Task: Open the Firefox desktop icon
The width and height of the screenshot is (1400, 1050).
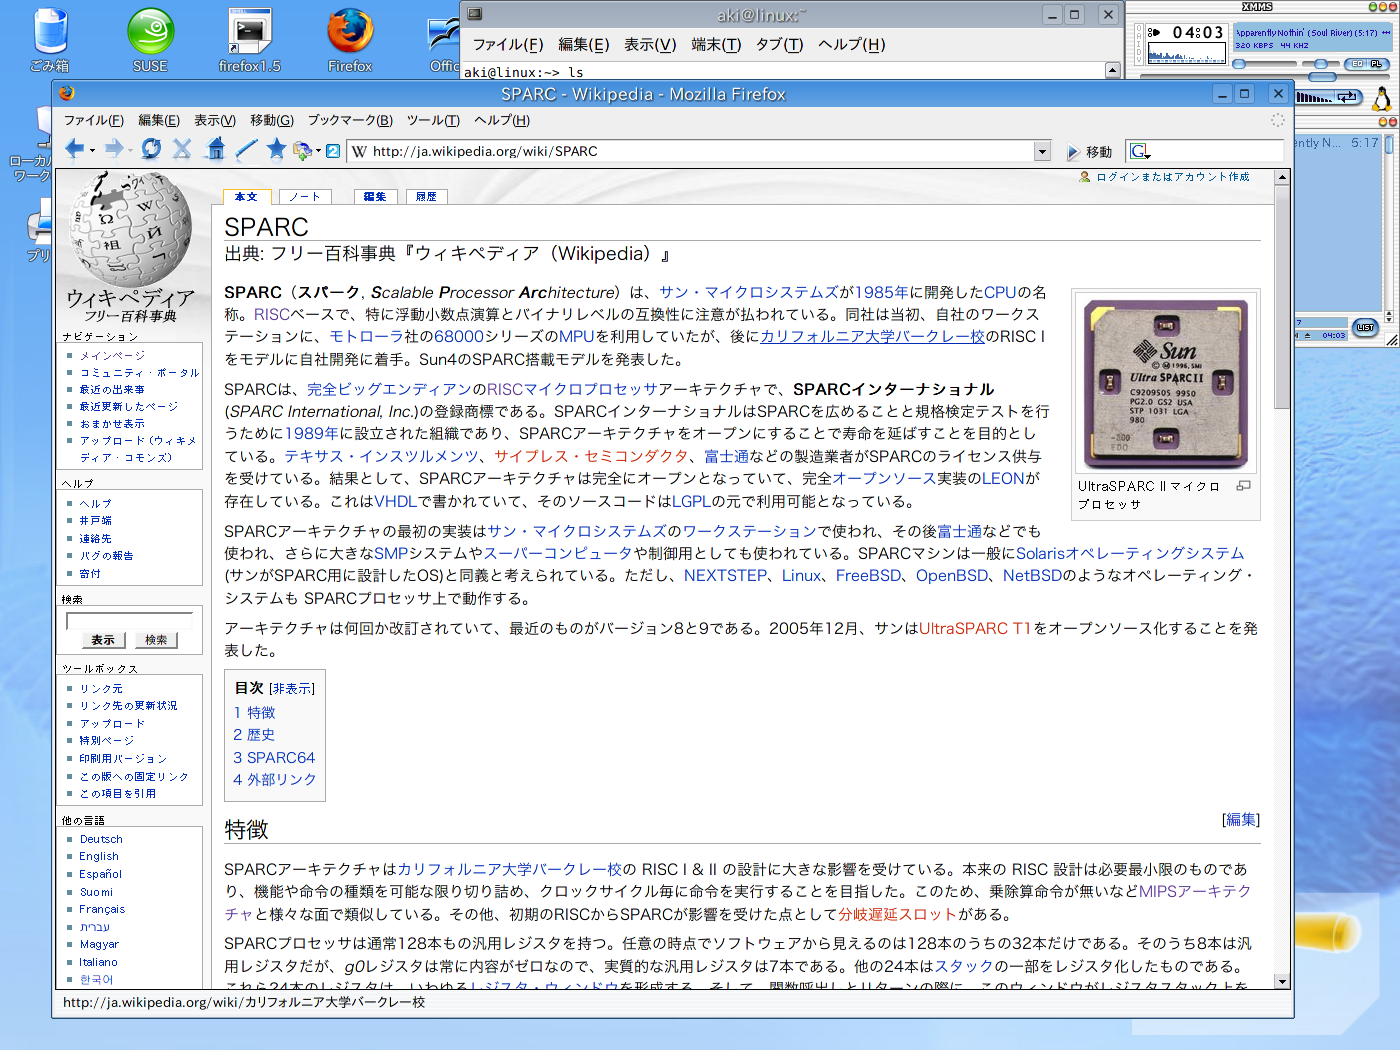Action: (350, 40)
